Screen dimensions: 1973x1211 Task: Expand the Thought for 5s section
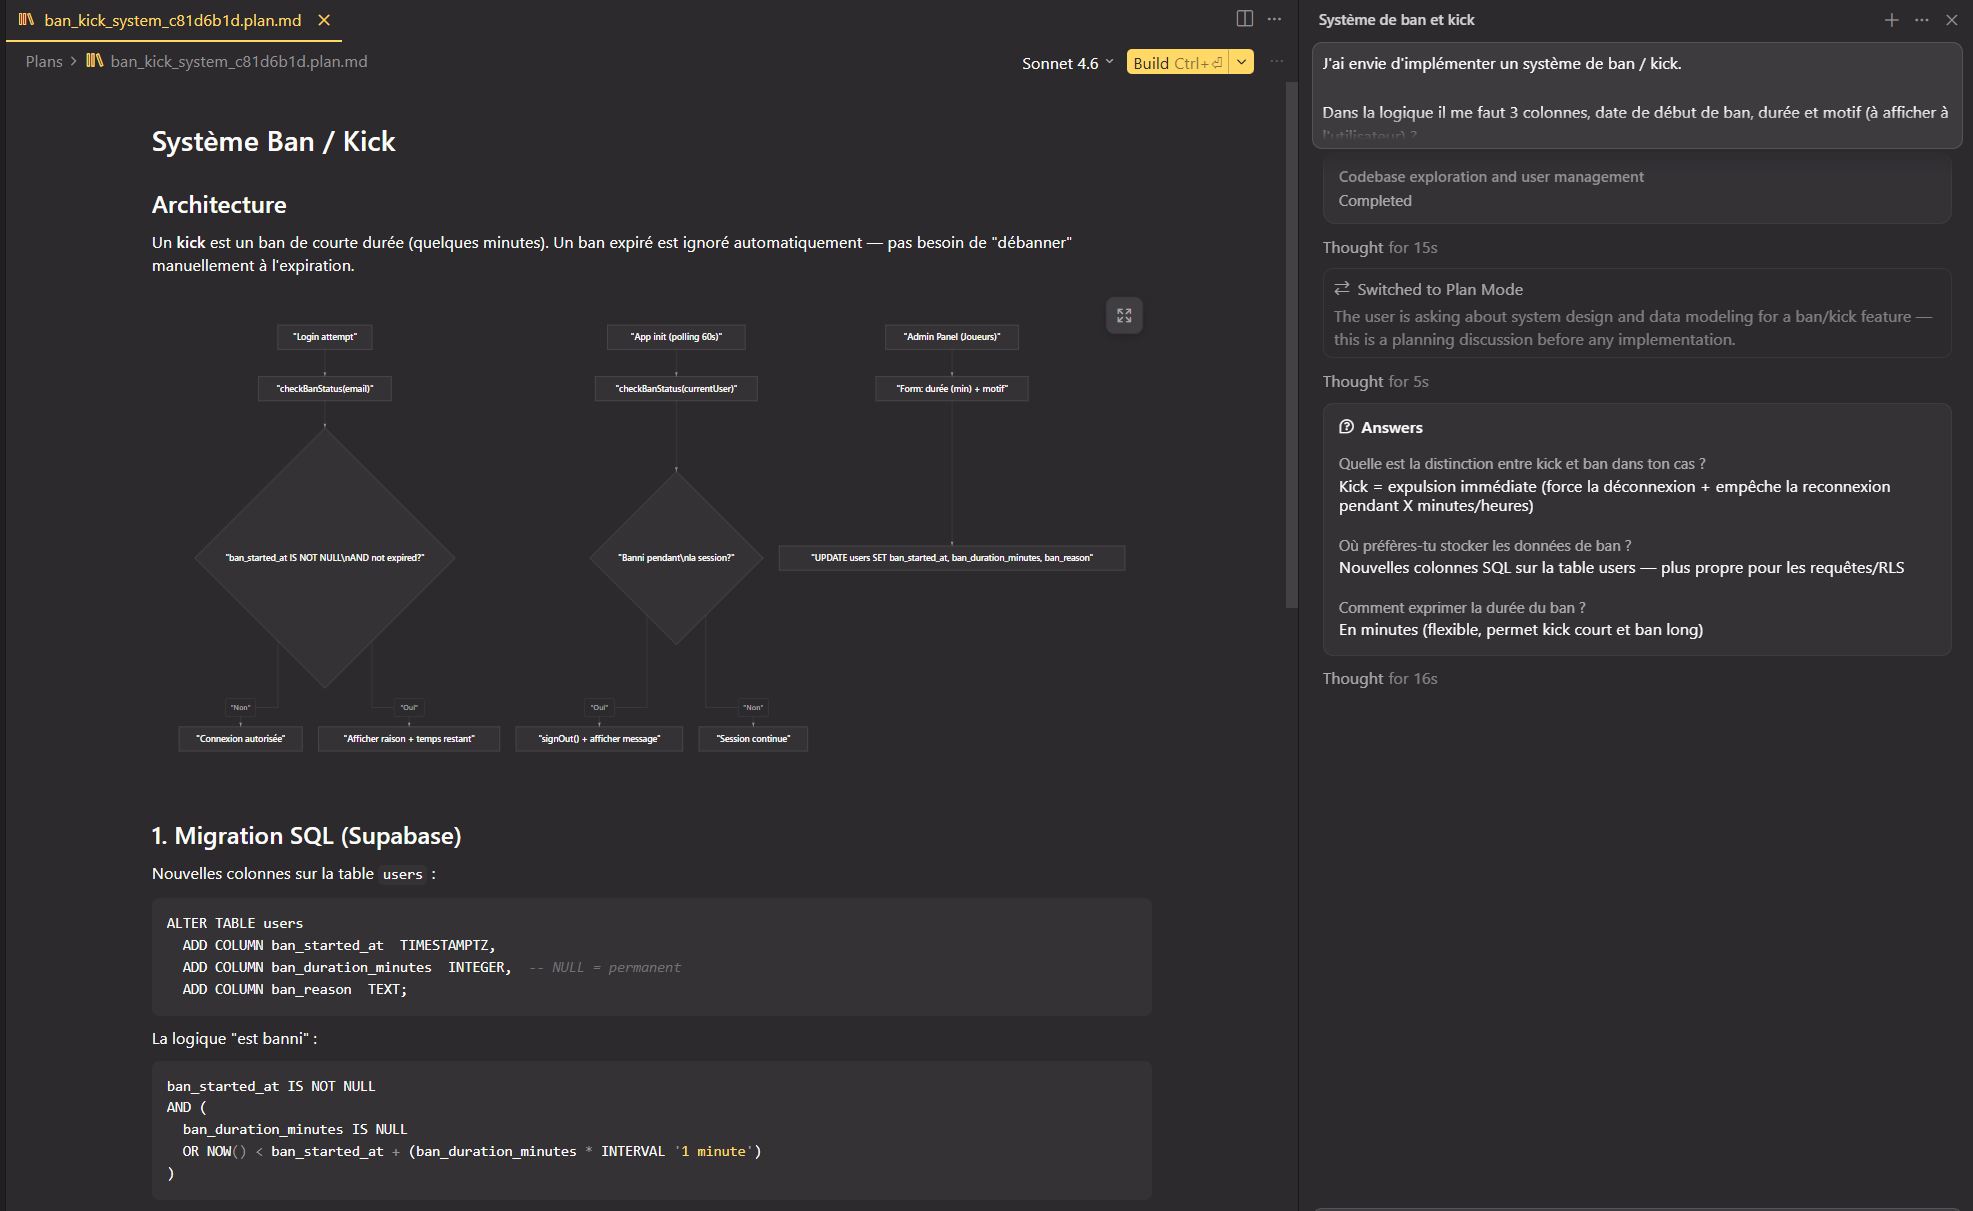[x=1375, y=382]
